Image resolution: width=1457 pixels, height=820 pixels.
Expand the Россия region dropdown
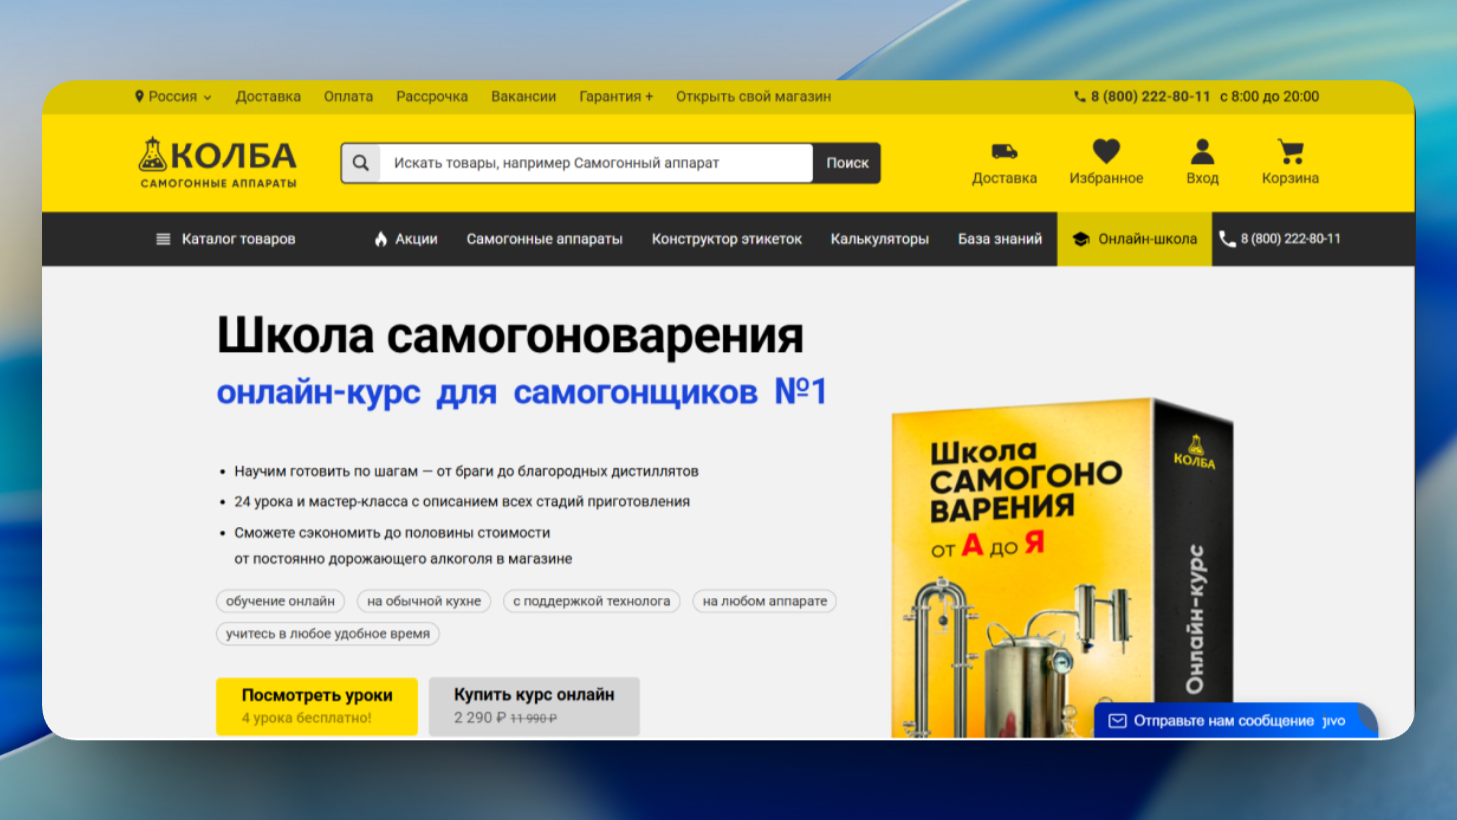pos(173,97)
